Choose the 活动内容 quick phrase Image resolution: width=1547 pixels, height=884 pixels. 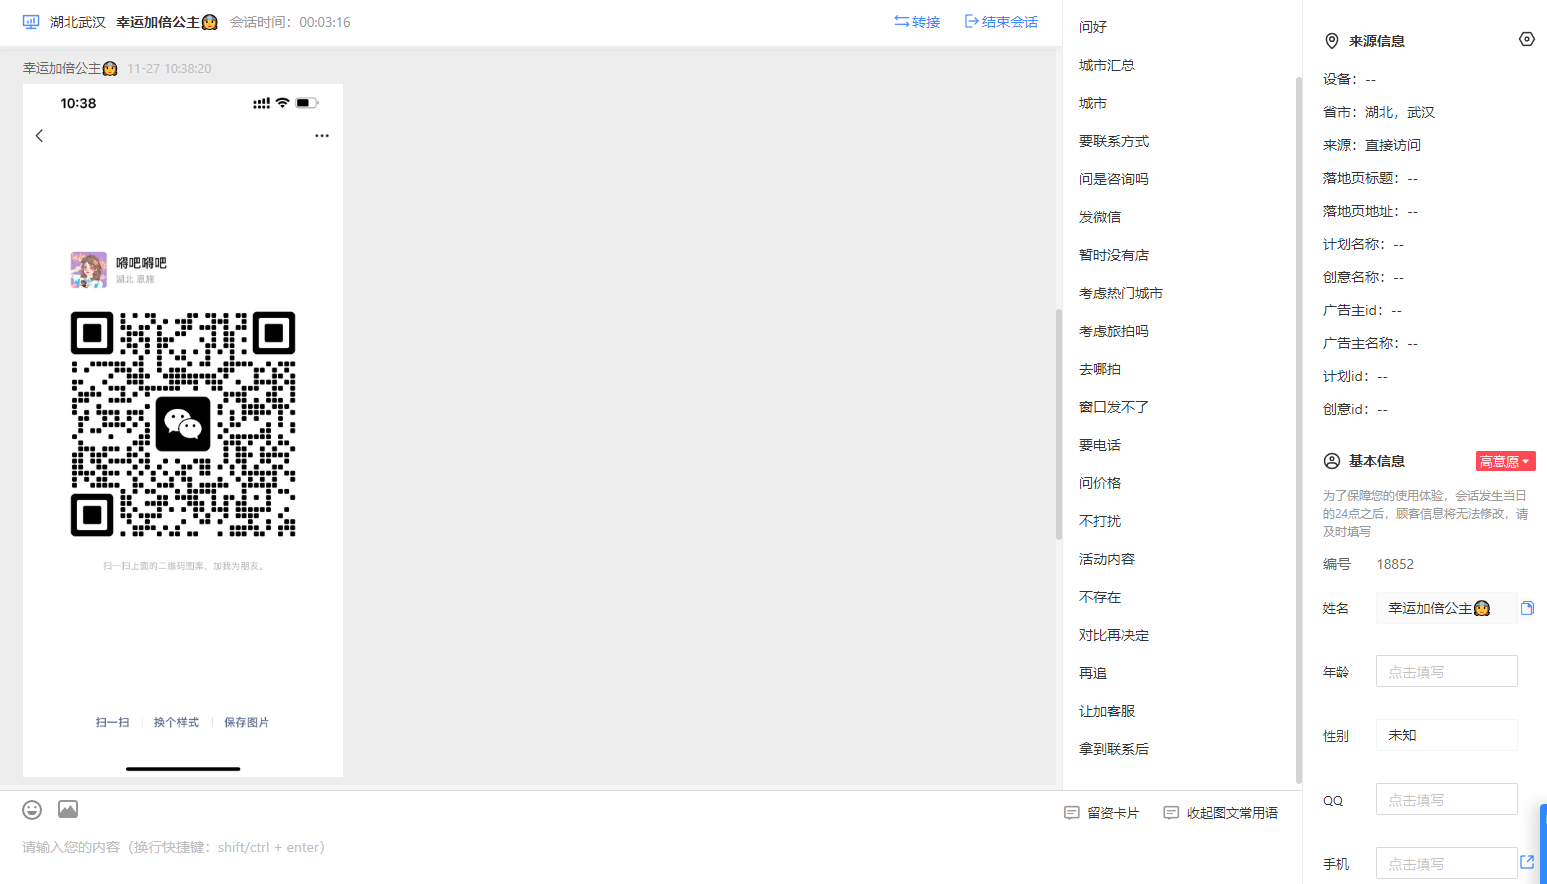(x=1107, y=559)
